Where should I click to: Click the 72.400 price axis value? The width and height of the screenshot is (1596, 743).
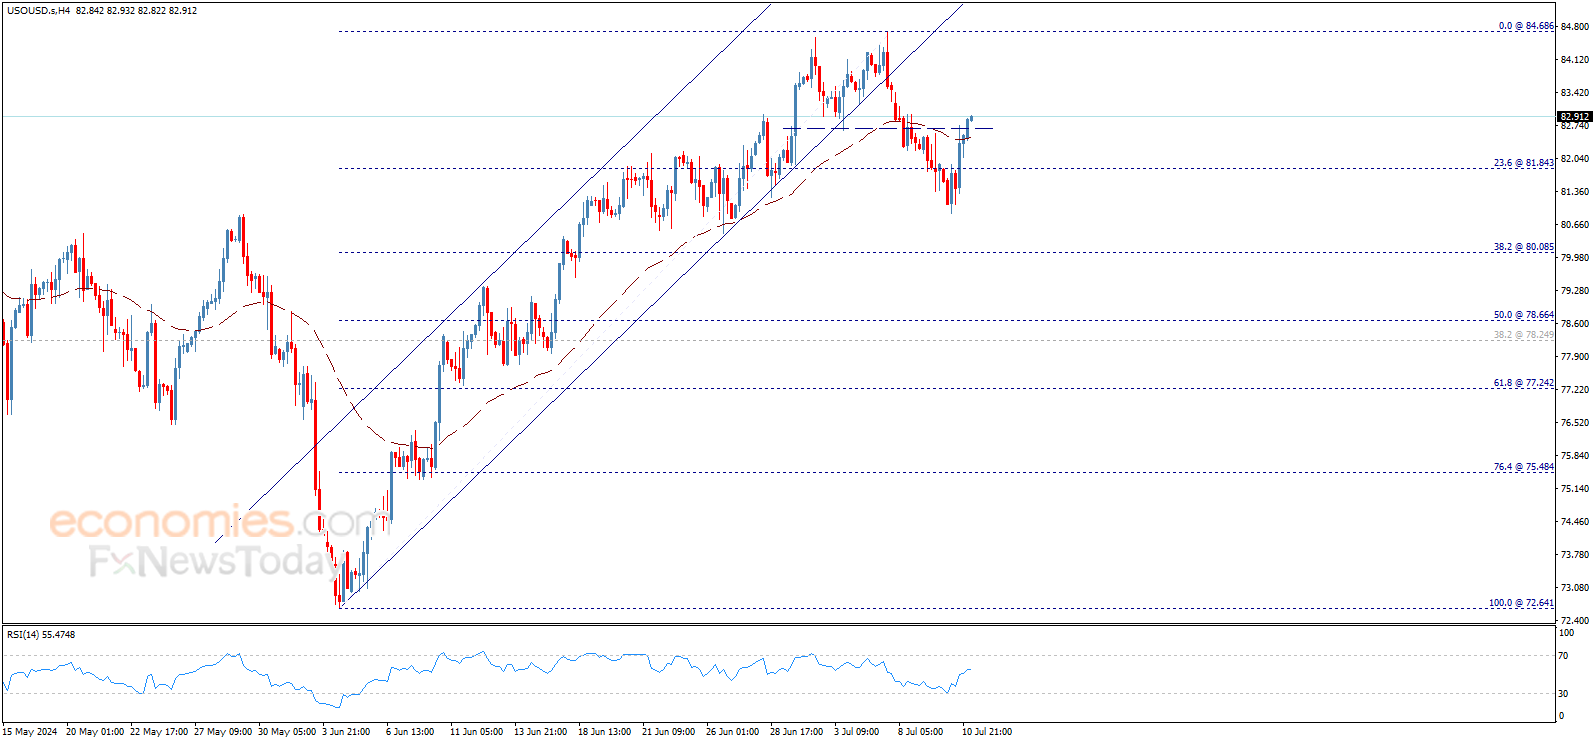tap(1575, 621)
